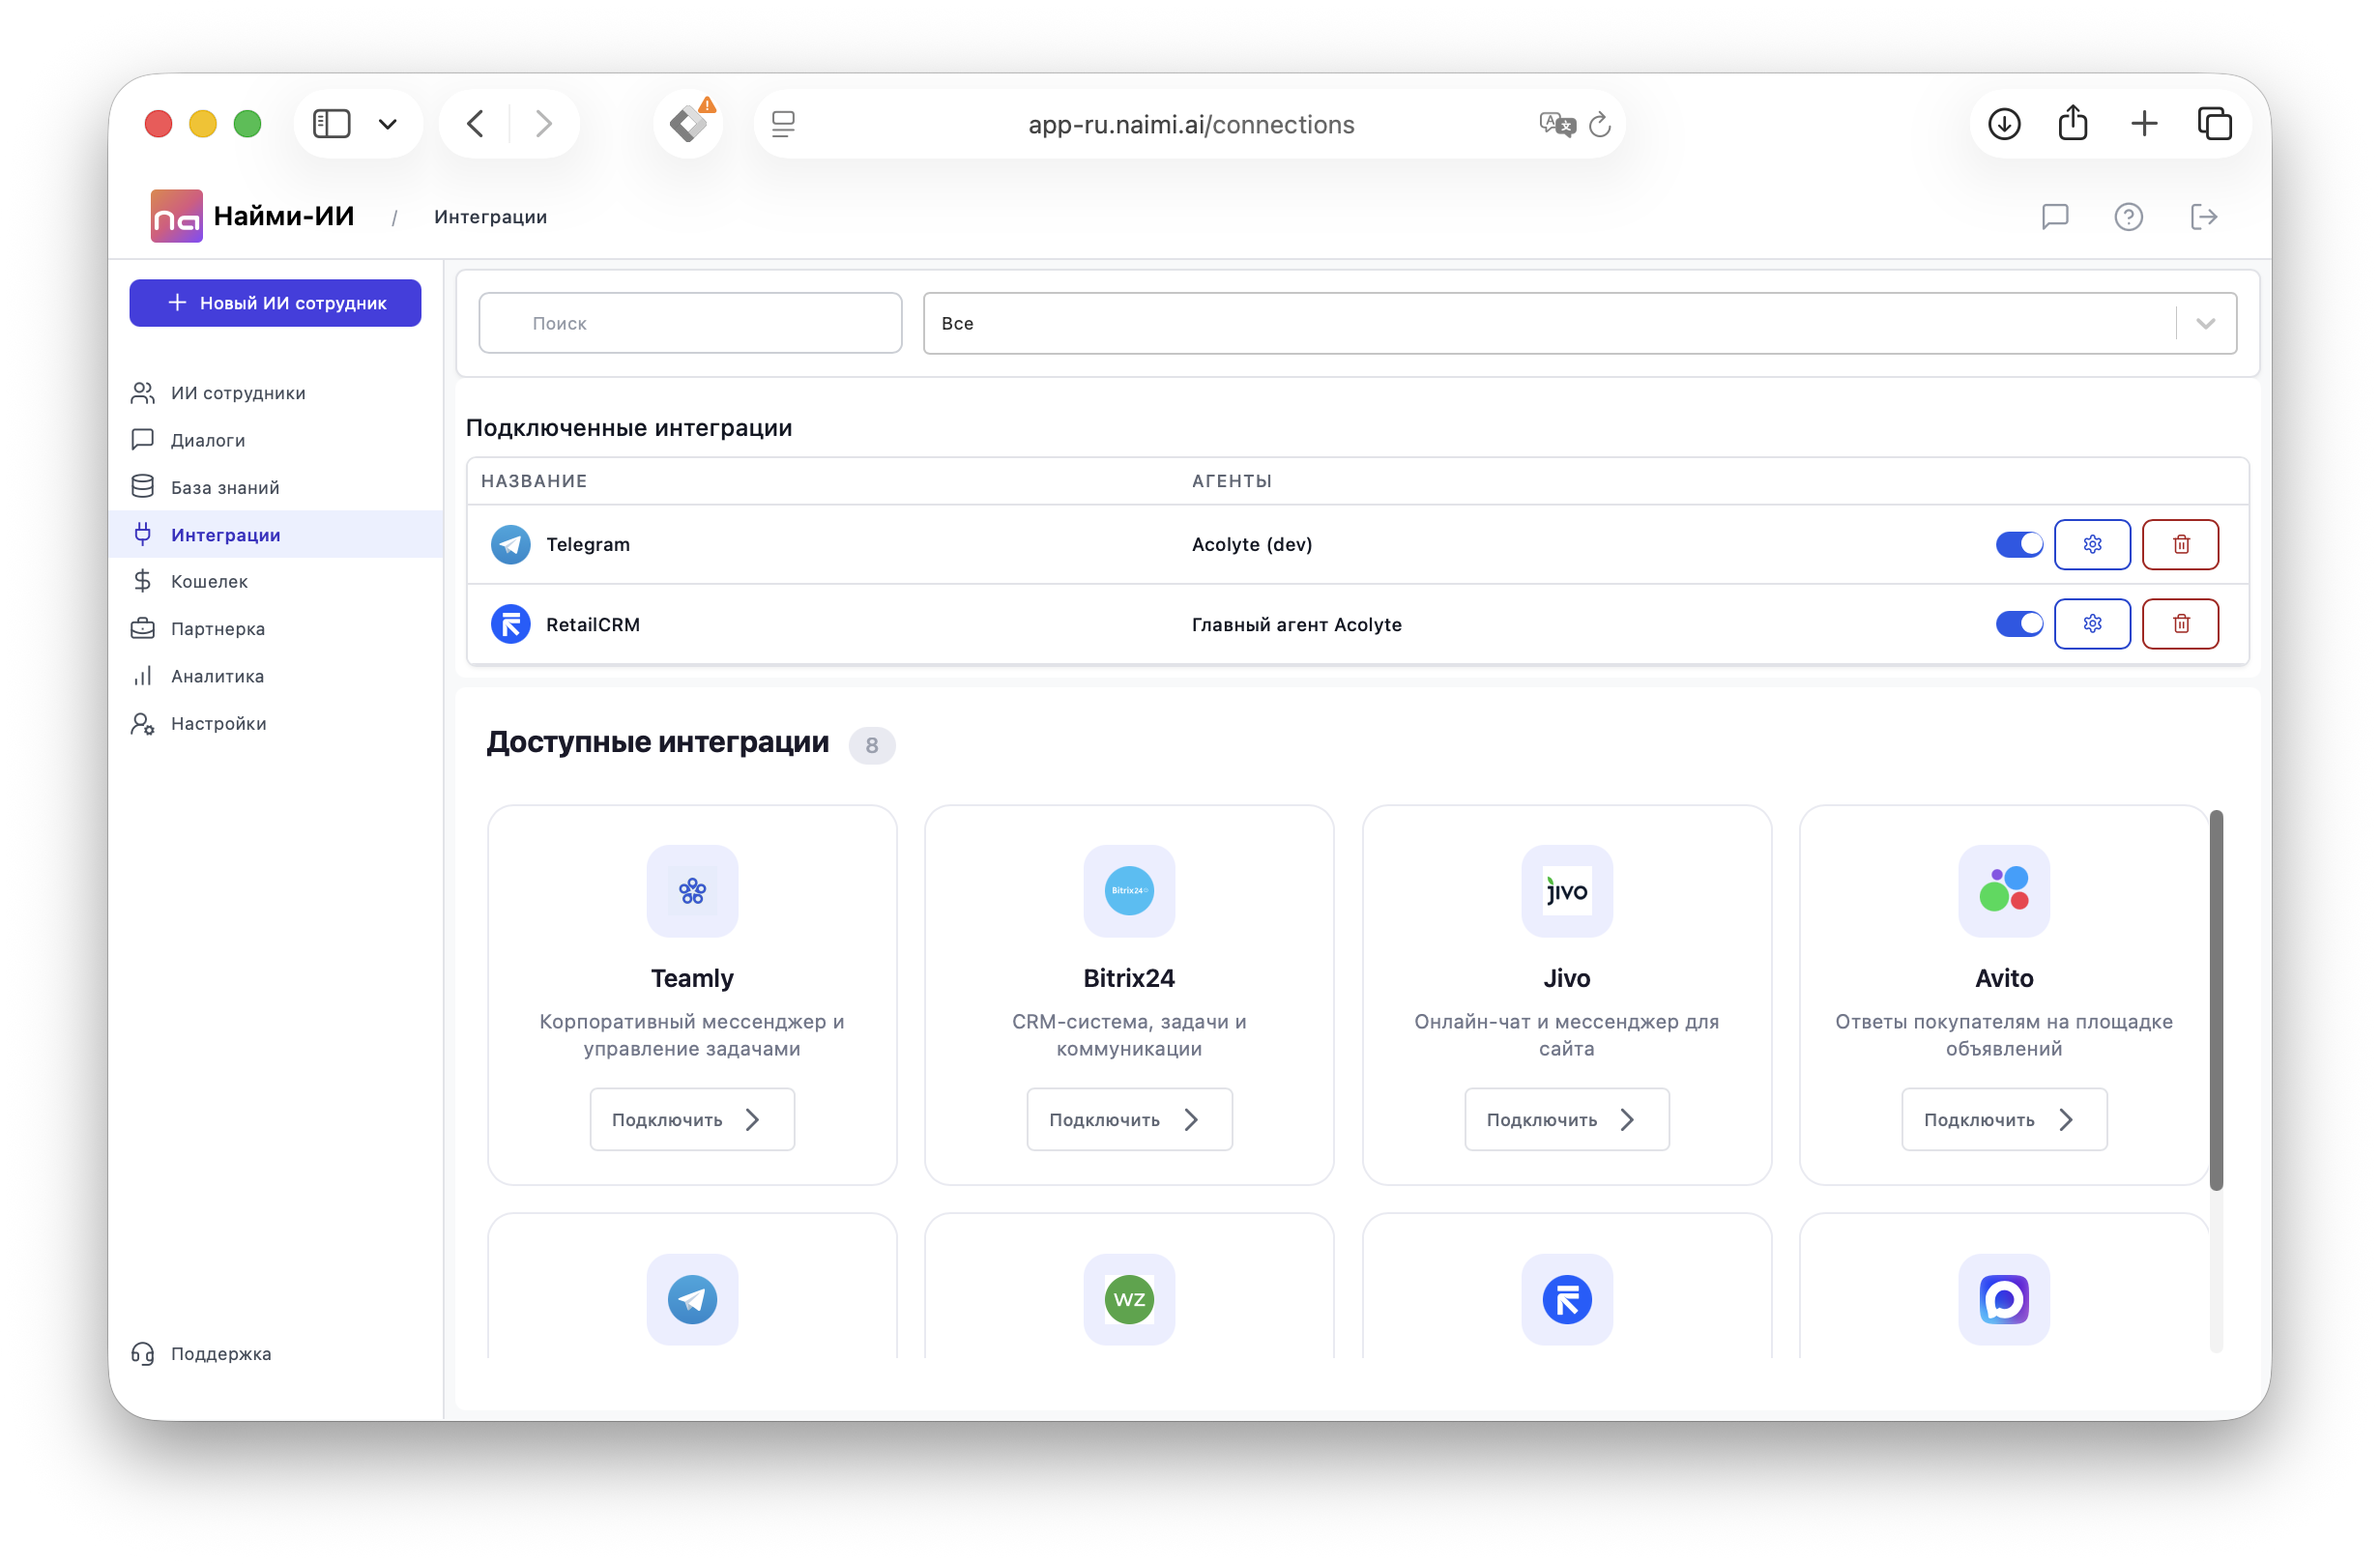
Task: Disable the Telegram integration toggle
Action: [2019, 544]
